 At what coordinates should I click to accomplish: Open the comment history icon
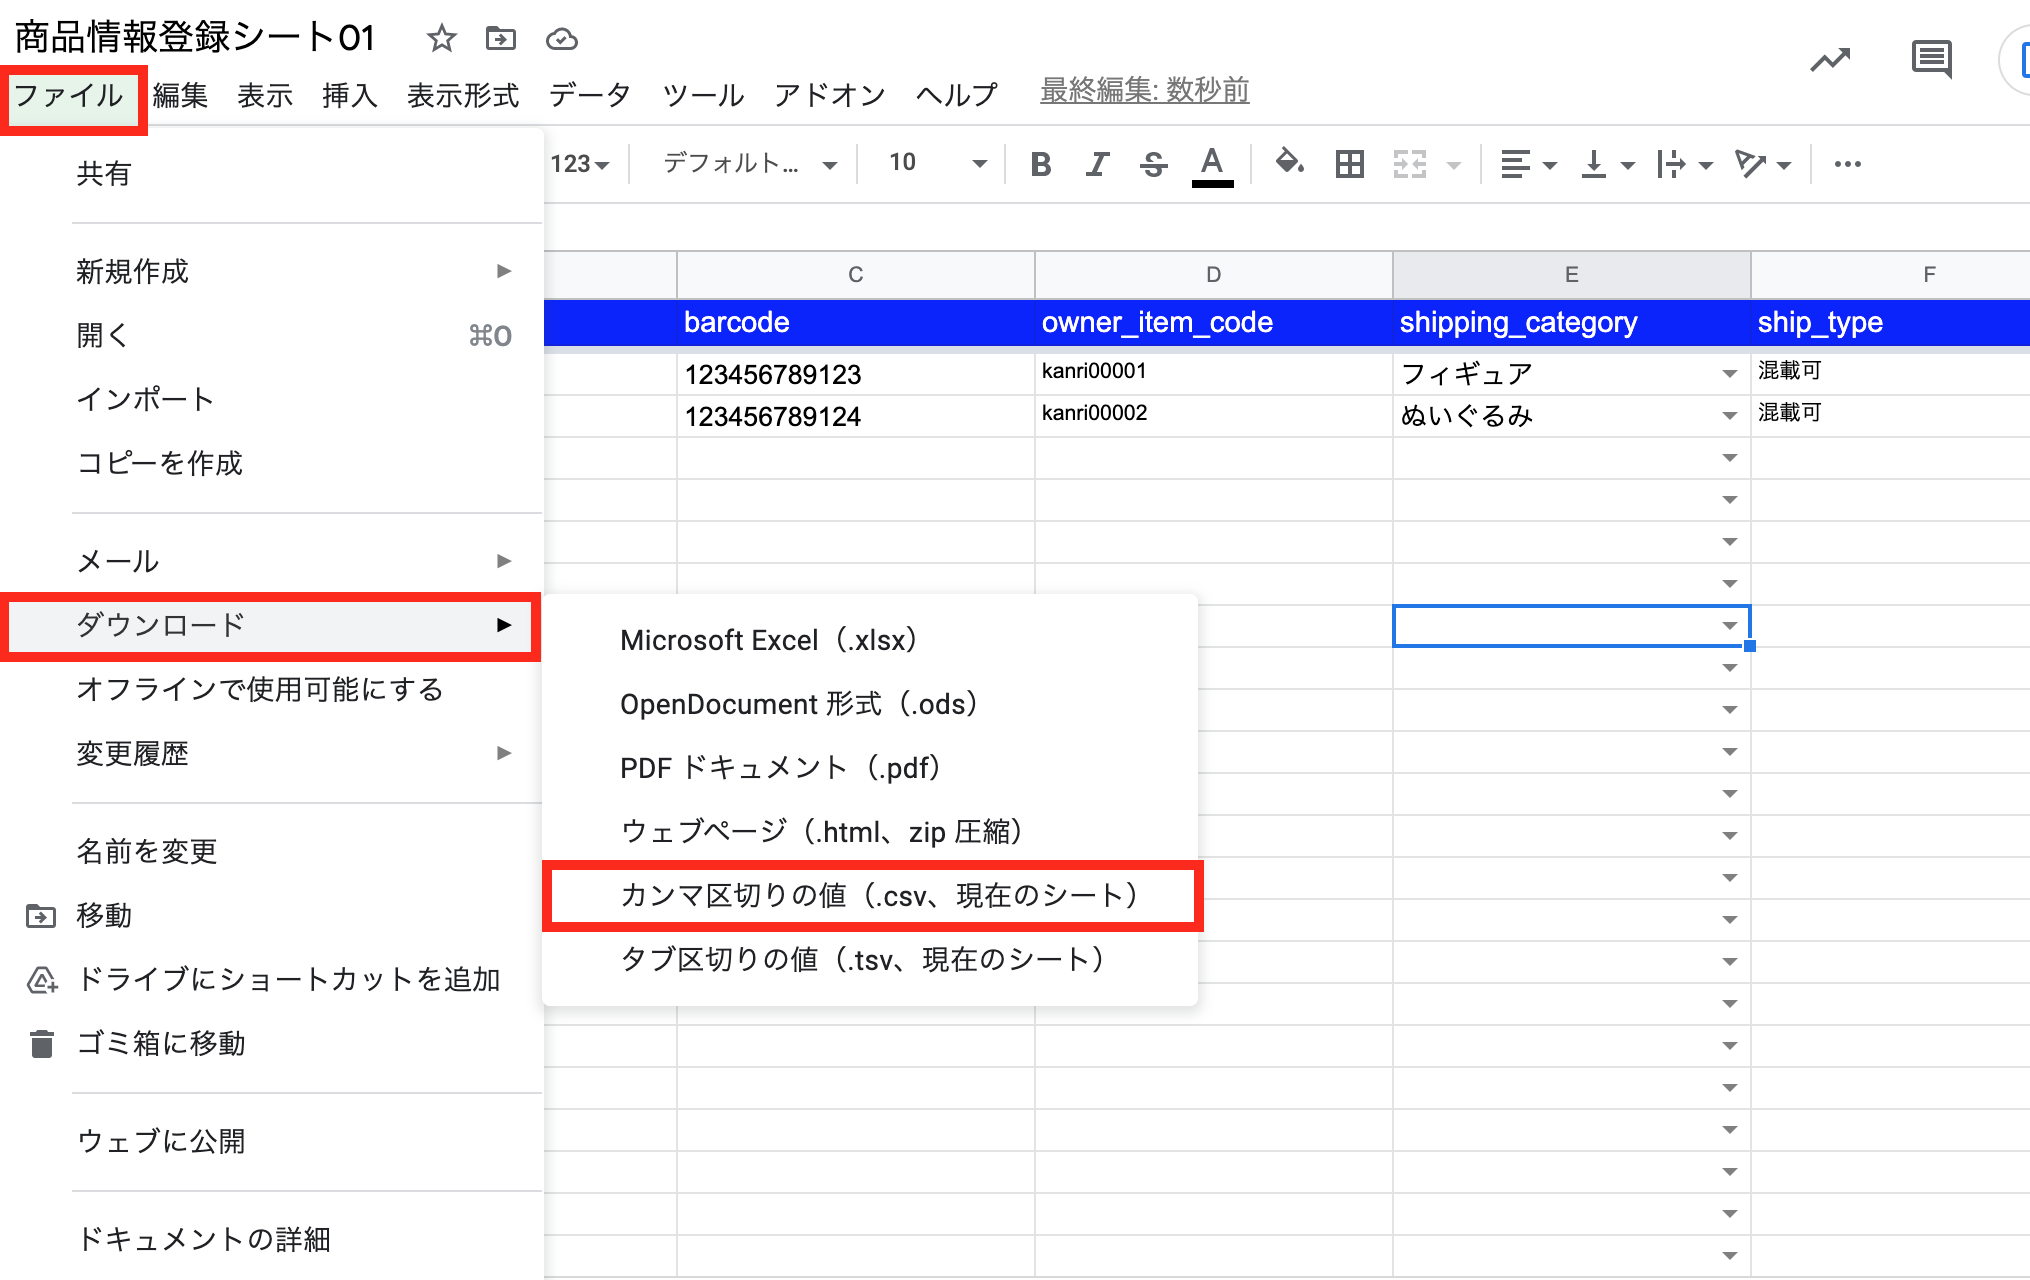(1930, 60)
